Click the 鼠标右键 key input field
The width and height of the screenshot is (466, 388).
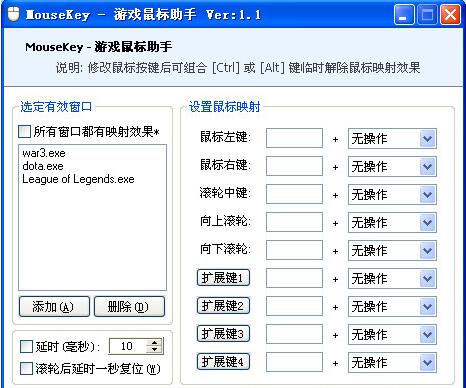pyautogui.click(x=294, y=166)
